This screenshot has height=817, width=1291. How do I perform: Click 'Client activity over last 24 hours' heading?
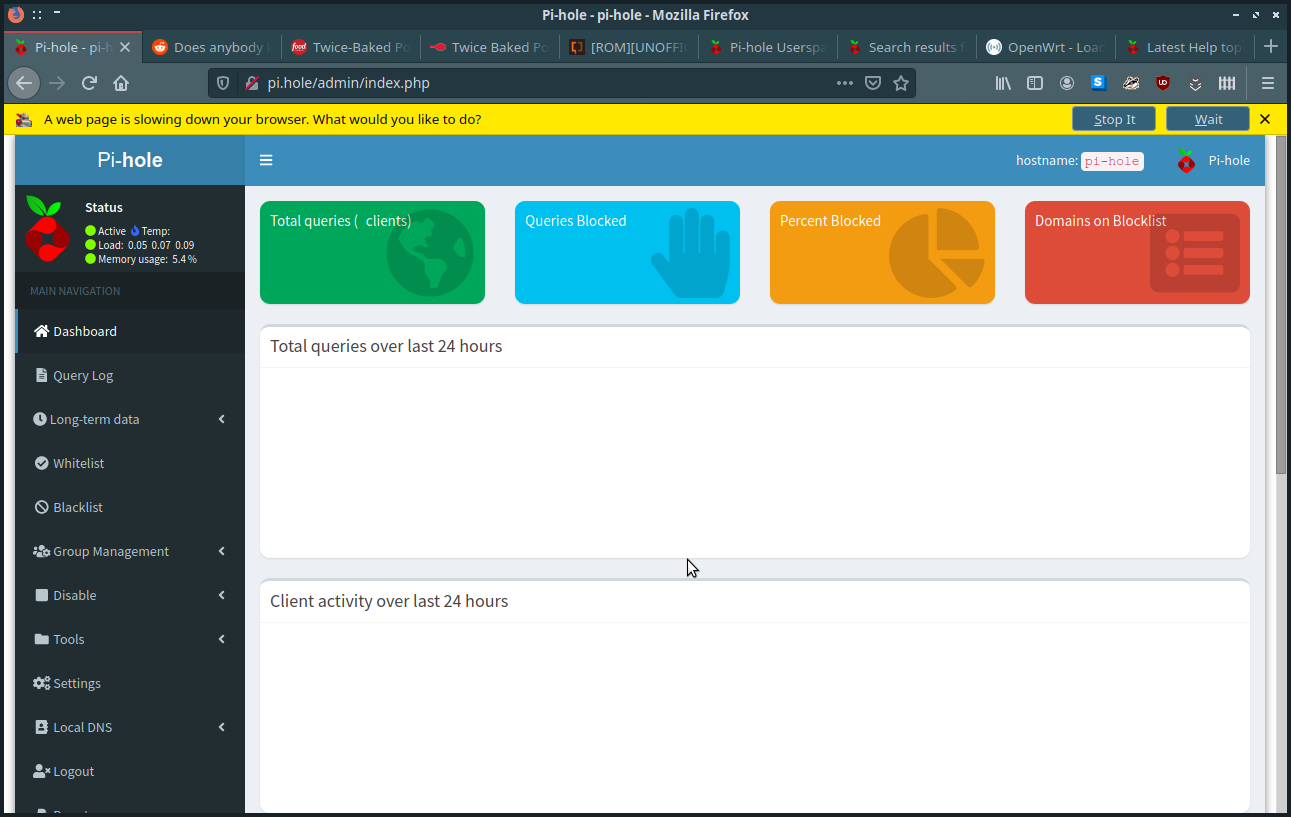click(389, 601)
